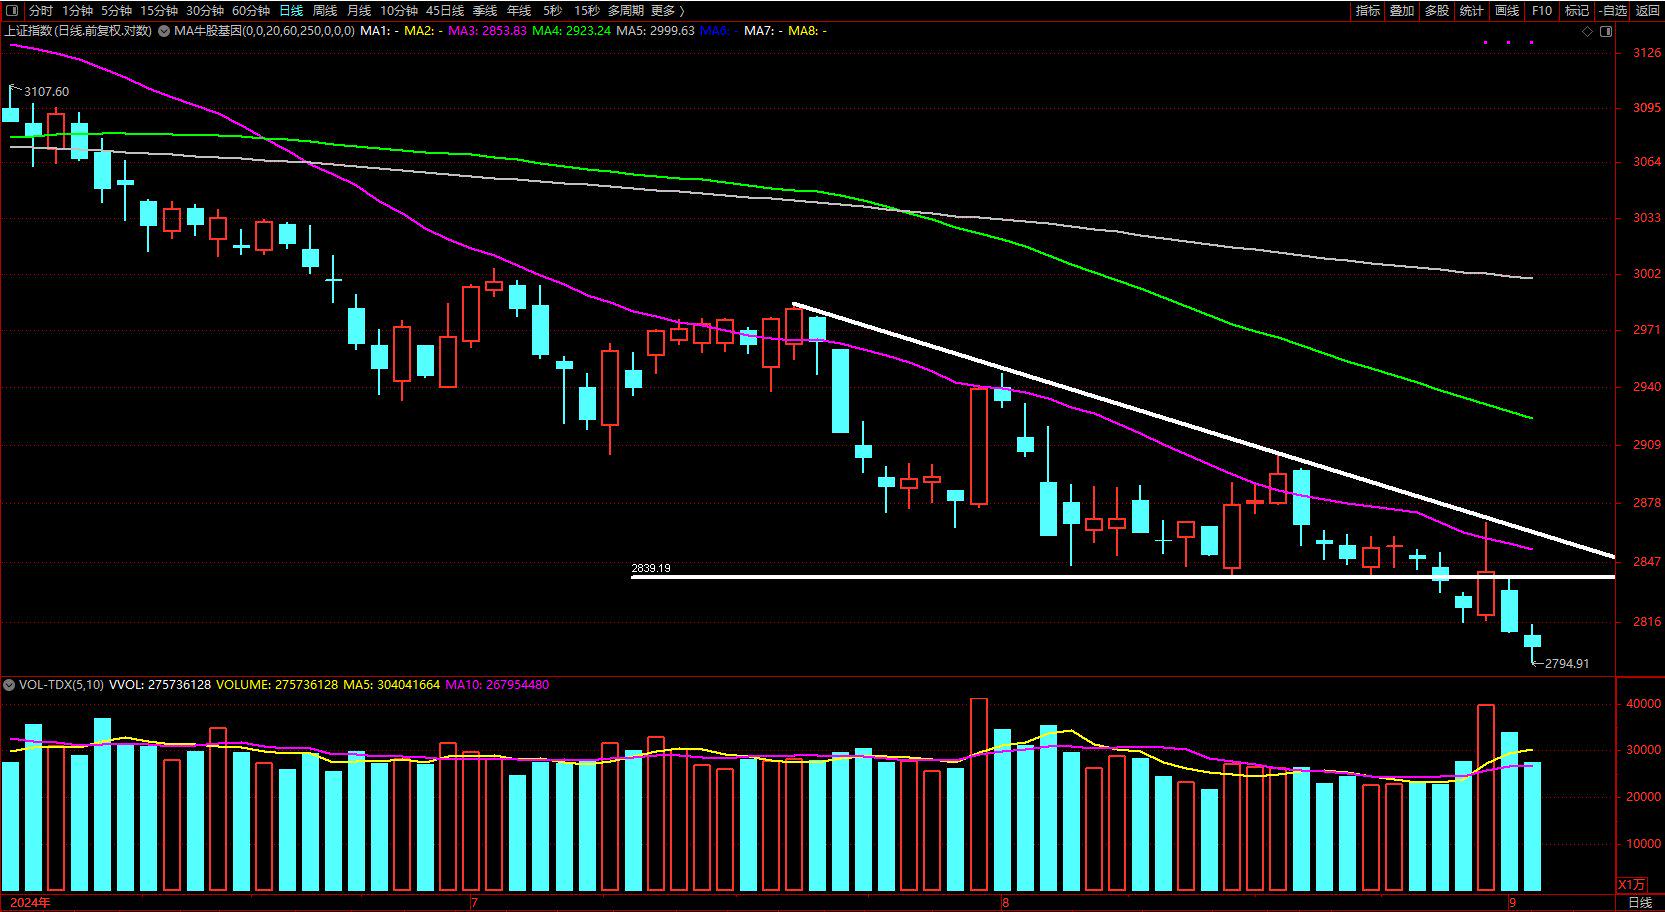Viewport: 1665px width, 912px height.
Task: Click the 统计 statistics button
Action: coord(1472,11)
